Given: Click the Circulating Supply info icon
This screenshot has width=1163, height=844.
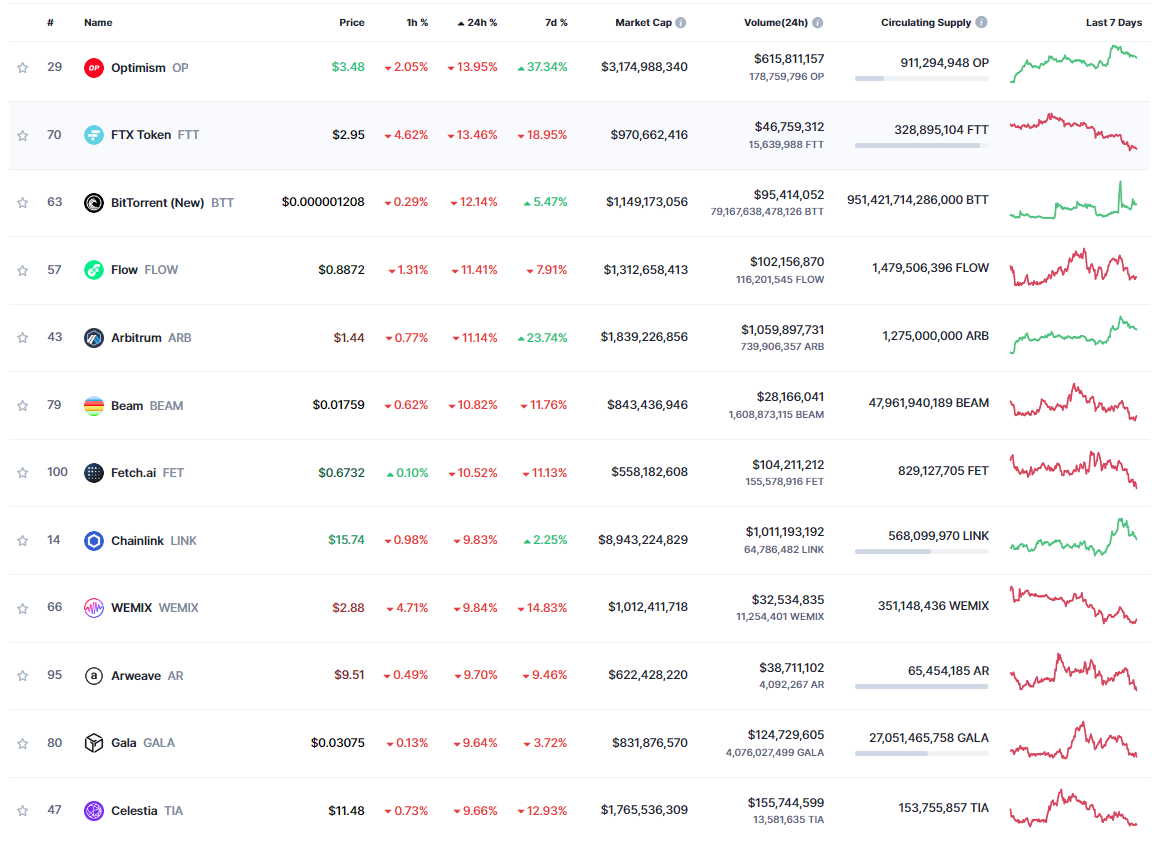Looking at the screenshot, I should click(981, 22).
